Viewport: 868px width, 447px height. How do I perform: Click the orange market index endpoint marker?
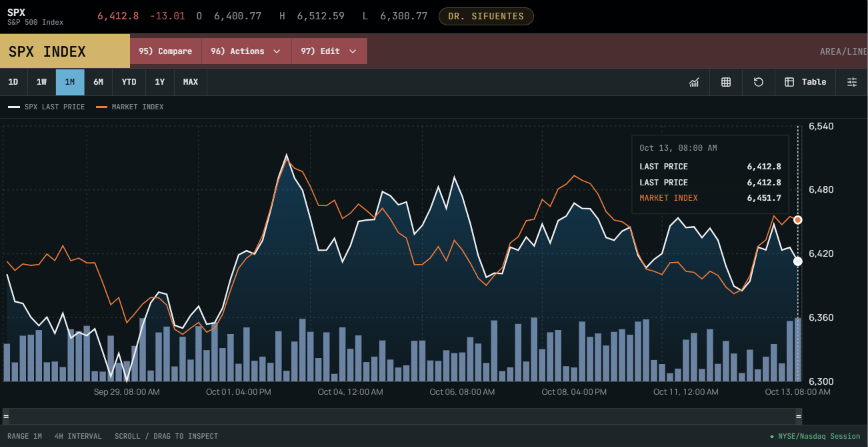pos(798,220)
